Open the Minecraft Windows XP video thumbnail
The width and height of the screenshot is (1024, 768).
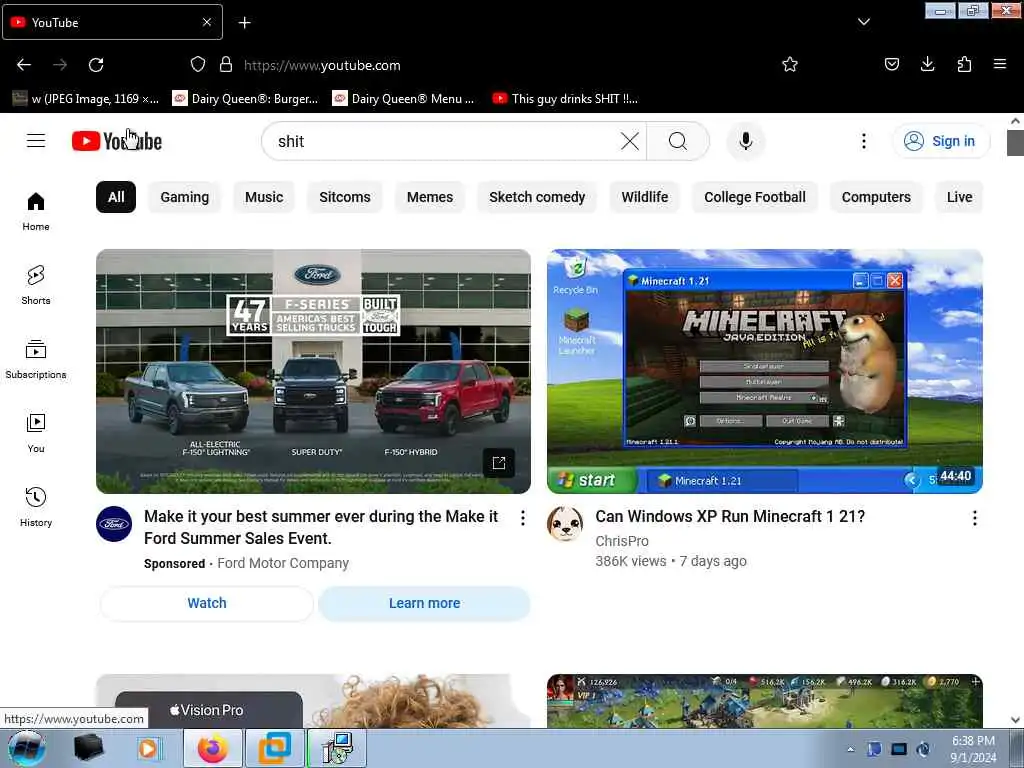click(x=765, y=371)
